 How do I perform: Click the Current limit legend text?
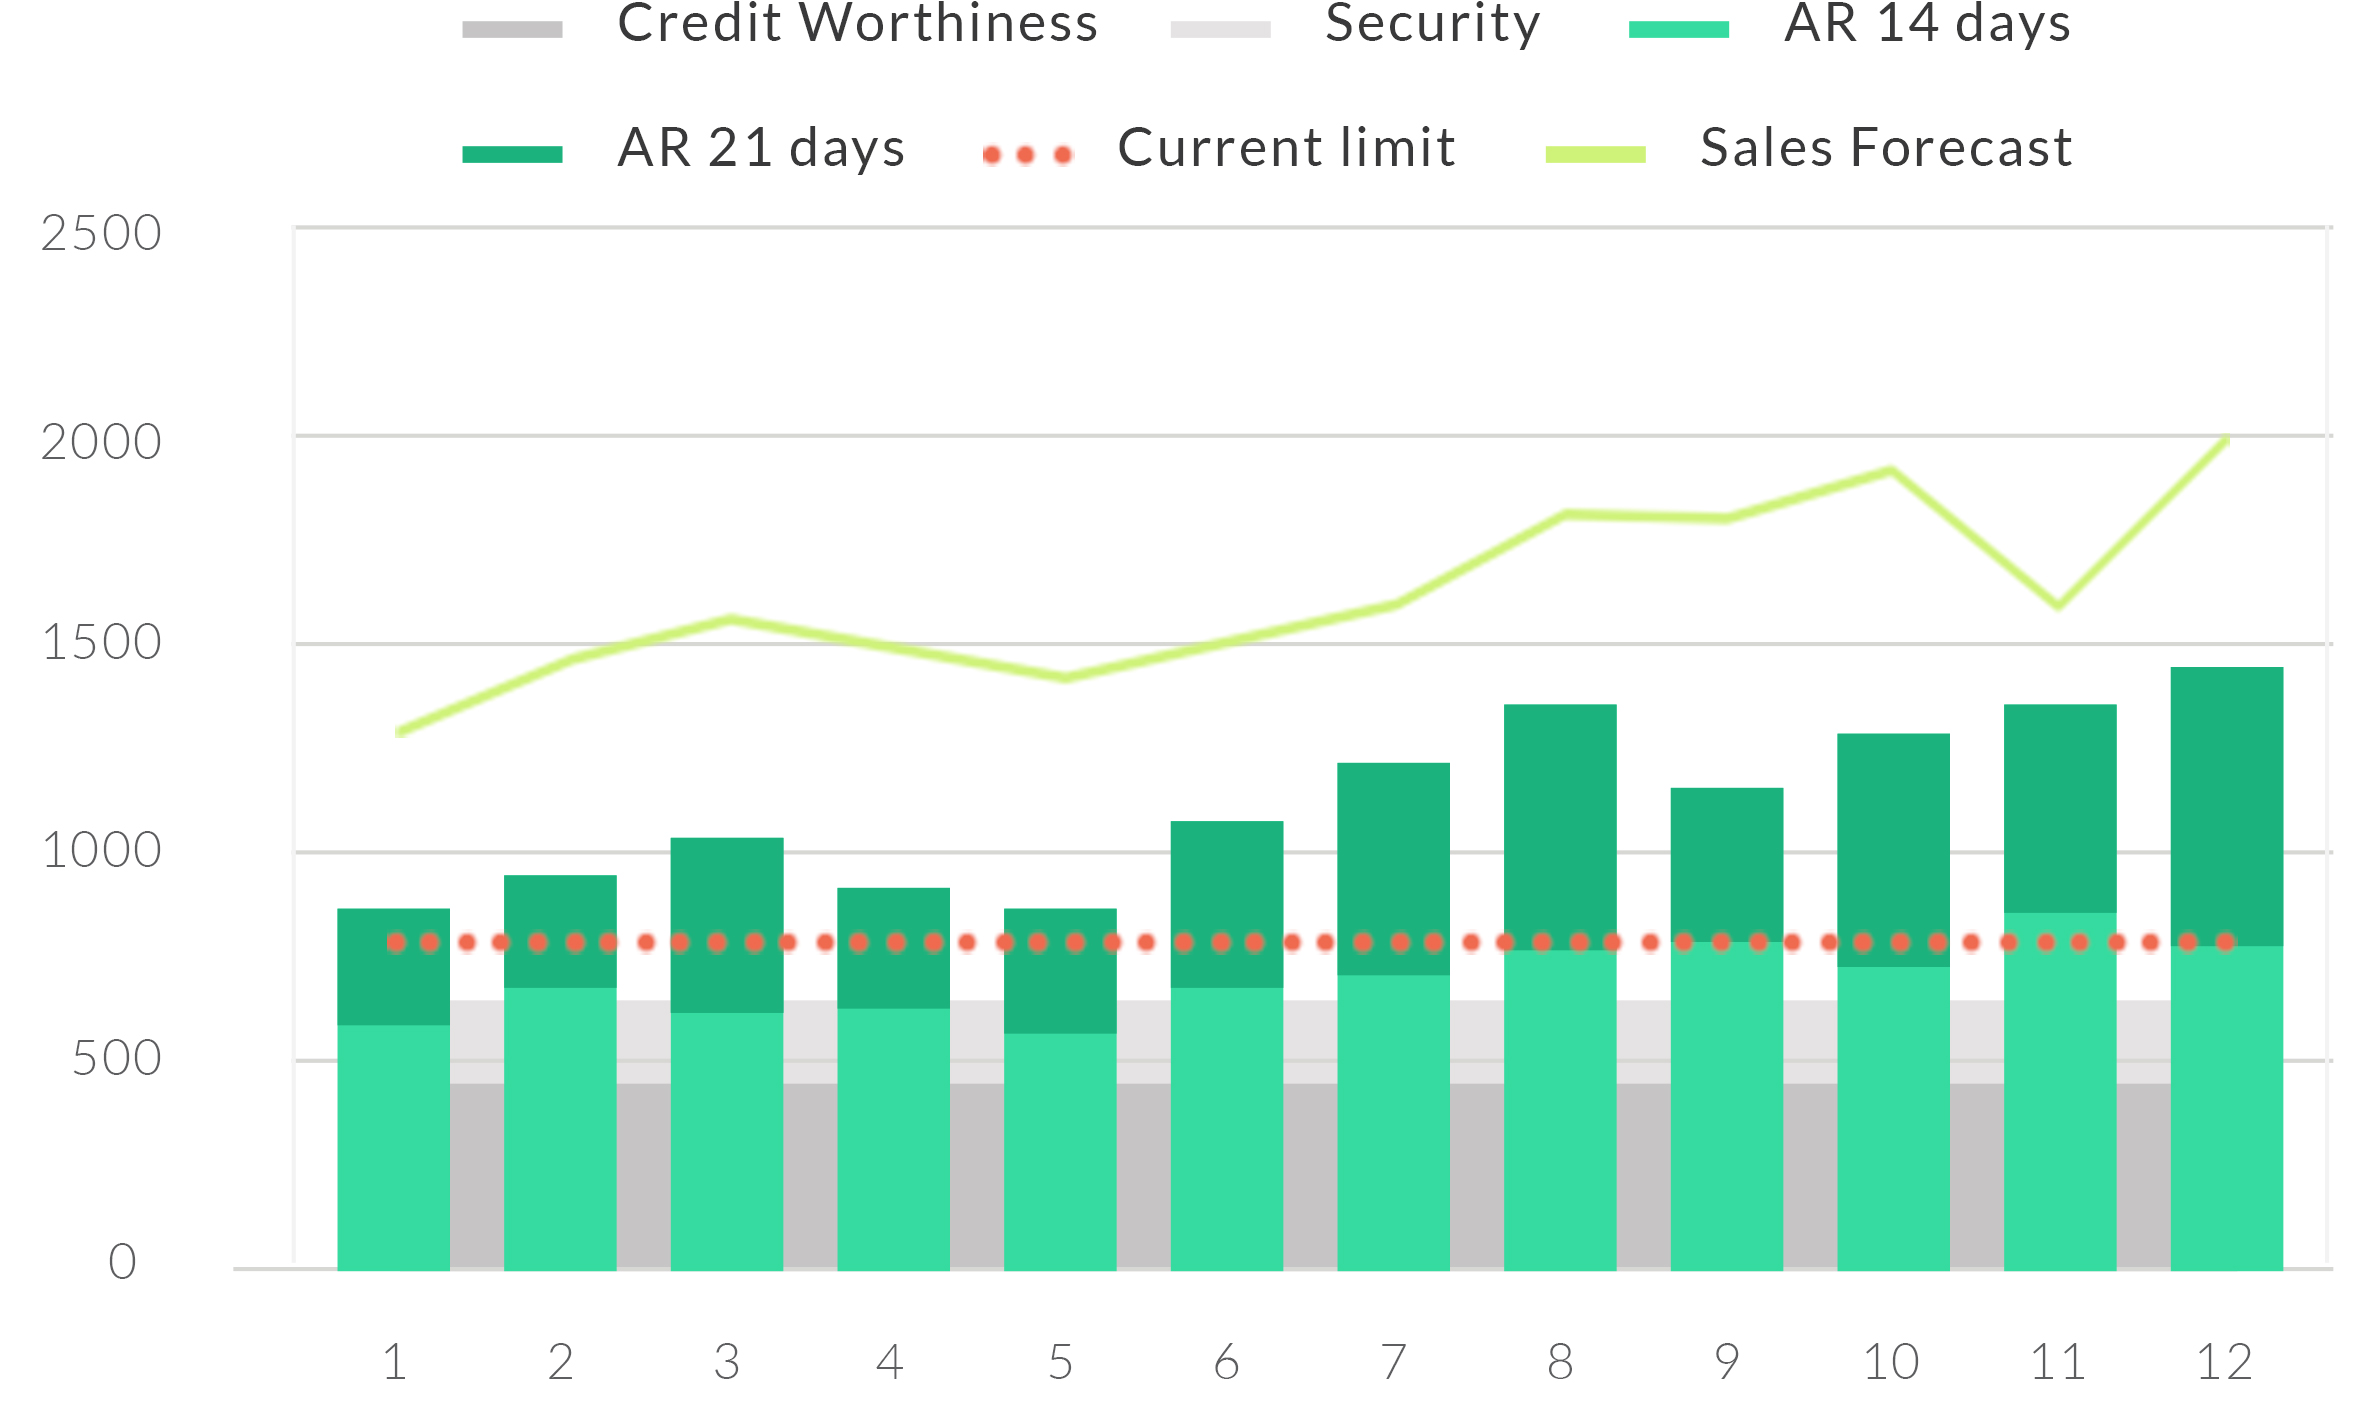(1286, 148)
